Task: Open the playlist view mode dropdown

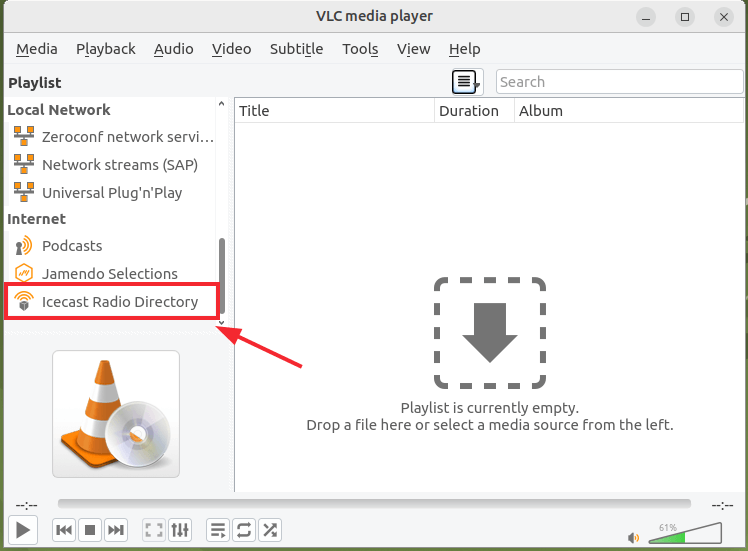Action: [467, 82]
